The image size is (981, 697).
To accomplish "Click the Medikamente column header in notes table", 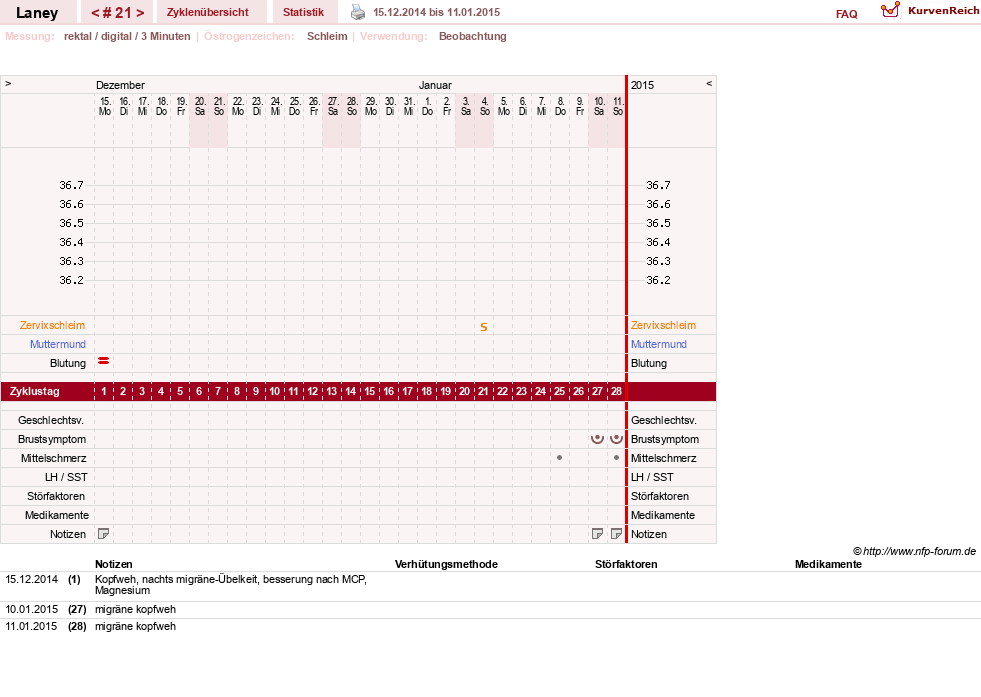I will [828, 564].
